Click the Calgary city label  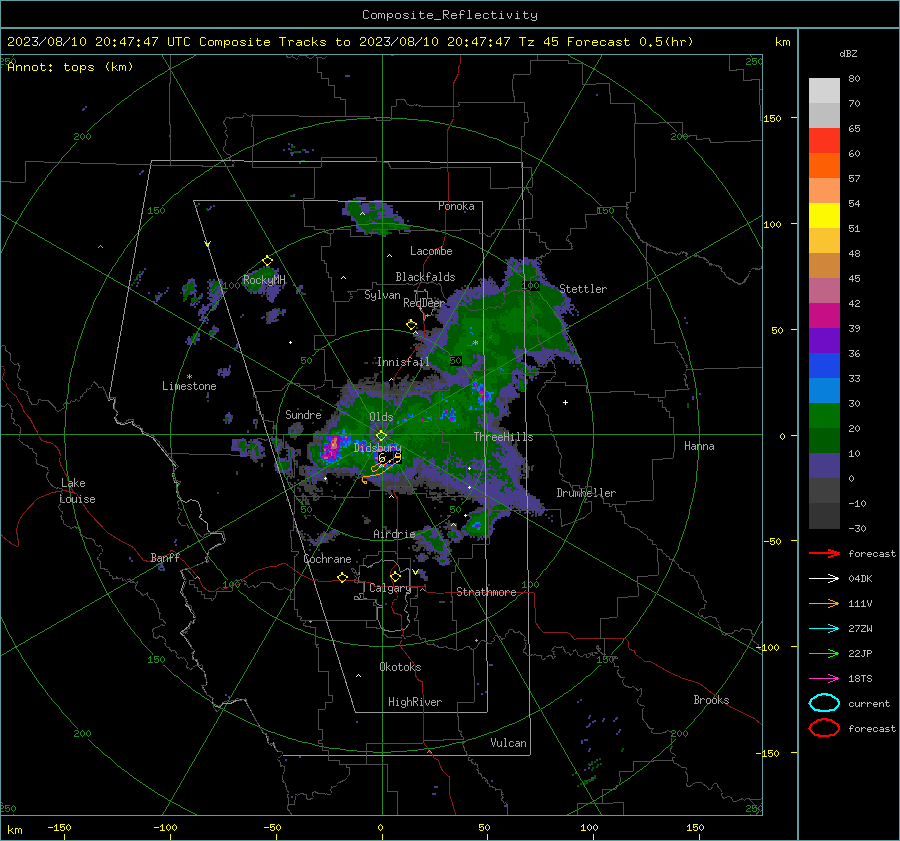pyautogui.click(x=390, y=588)
